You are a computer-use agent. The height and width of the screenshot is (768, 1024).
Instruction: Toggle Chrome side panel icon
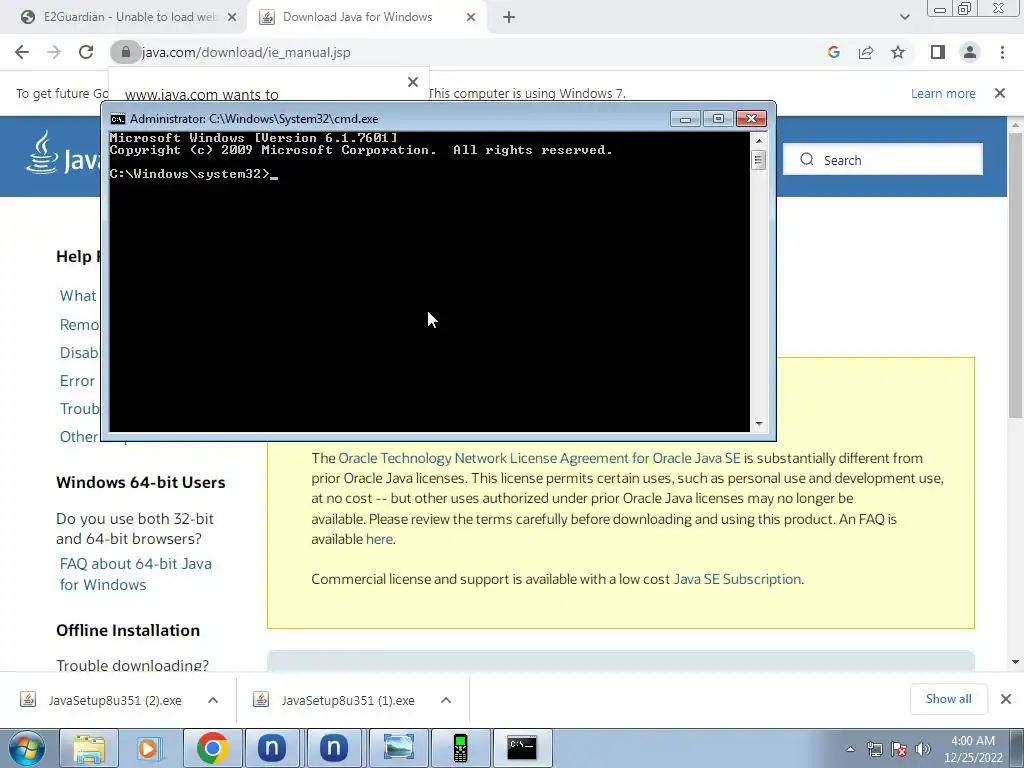click(x=938, y=52)
